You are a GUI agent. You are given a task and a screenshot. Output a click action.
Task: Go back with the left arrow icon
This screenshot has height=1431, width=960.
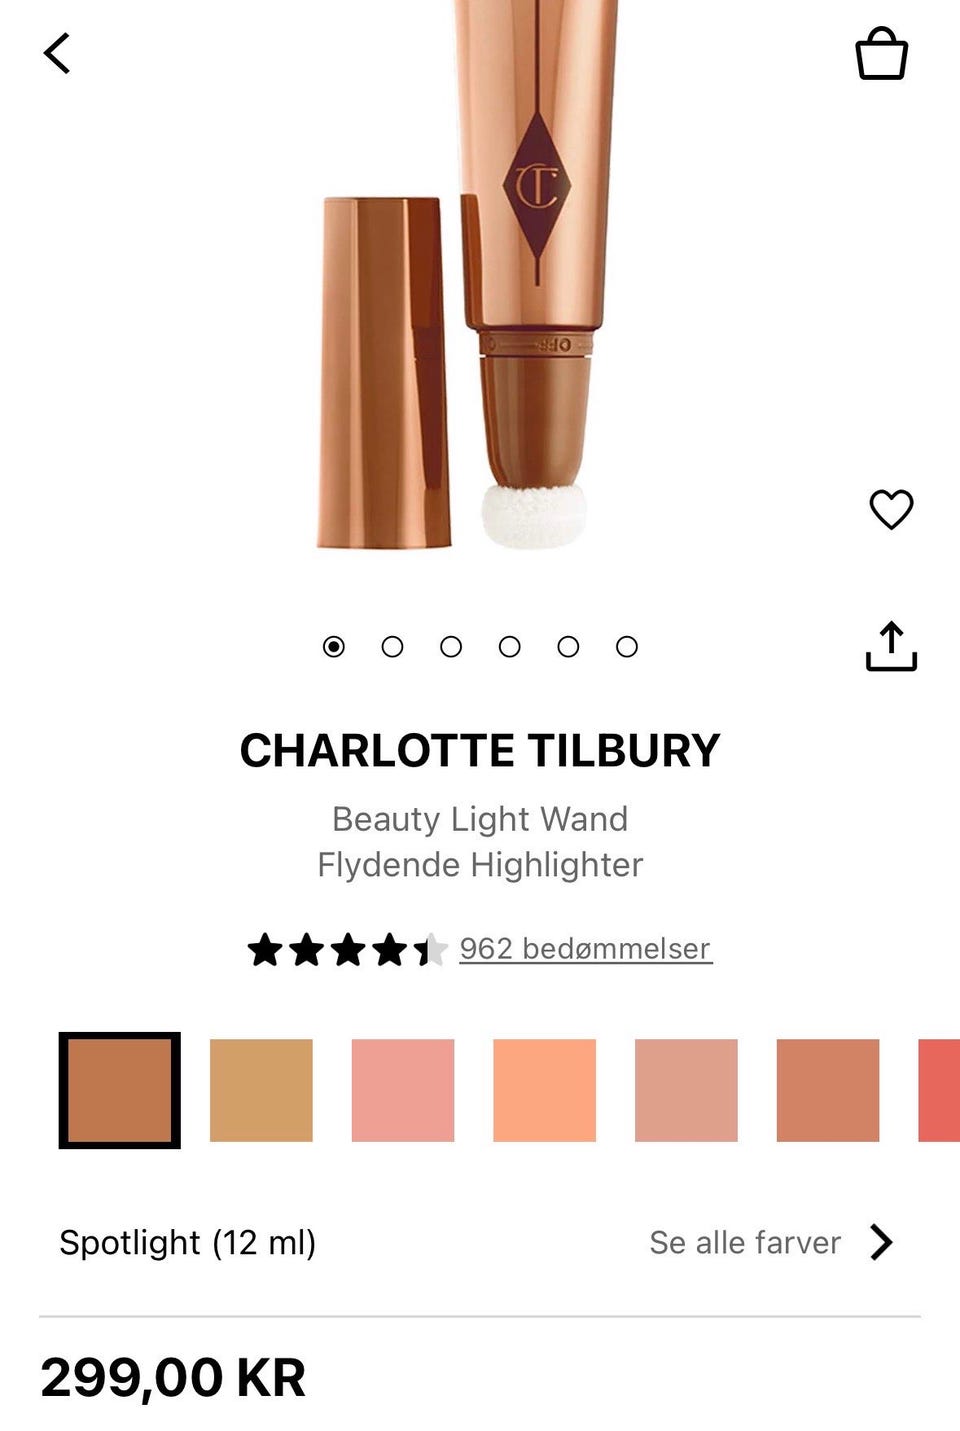(x=57, y=54)
